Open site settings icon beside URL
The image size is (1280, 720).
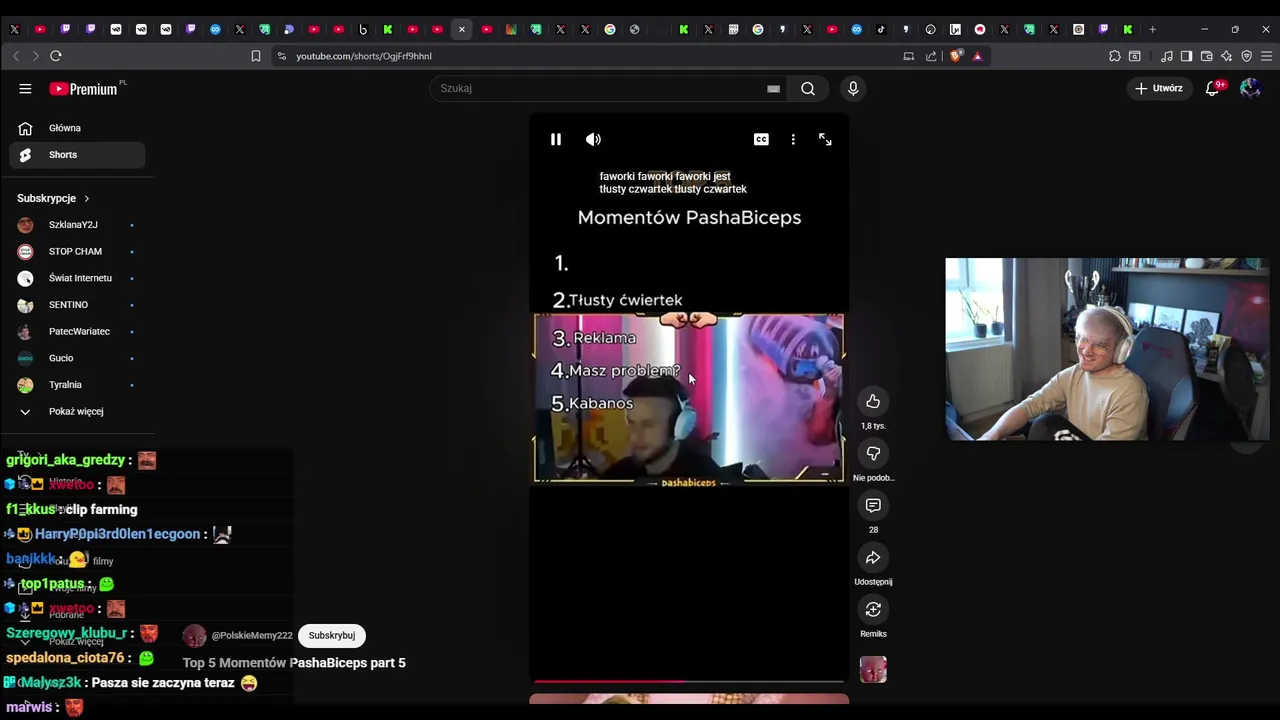click(282, 56)
